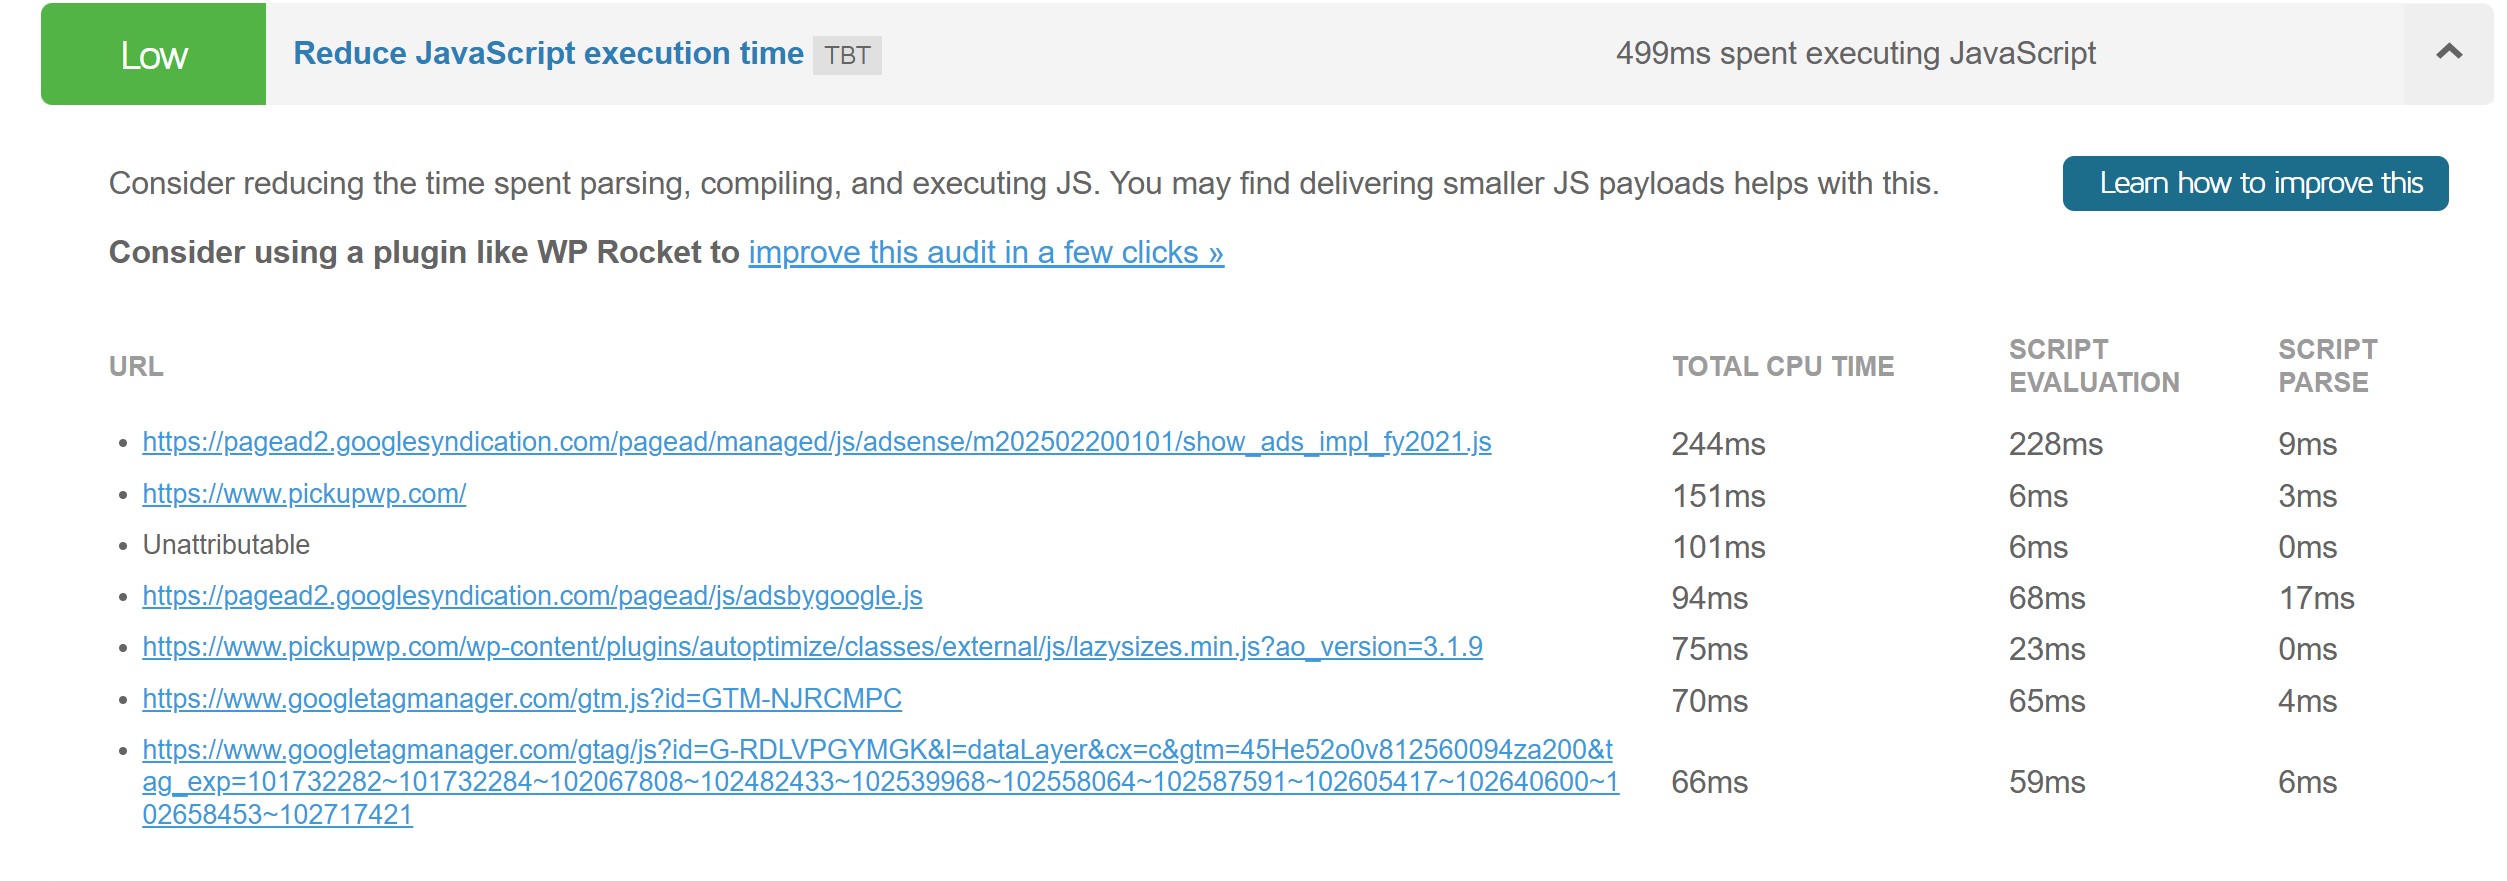Viewport: 2507px width, 881px height.
Task: Open the Reduce JavaScript execution time heading
Action: coord(548,53)
